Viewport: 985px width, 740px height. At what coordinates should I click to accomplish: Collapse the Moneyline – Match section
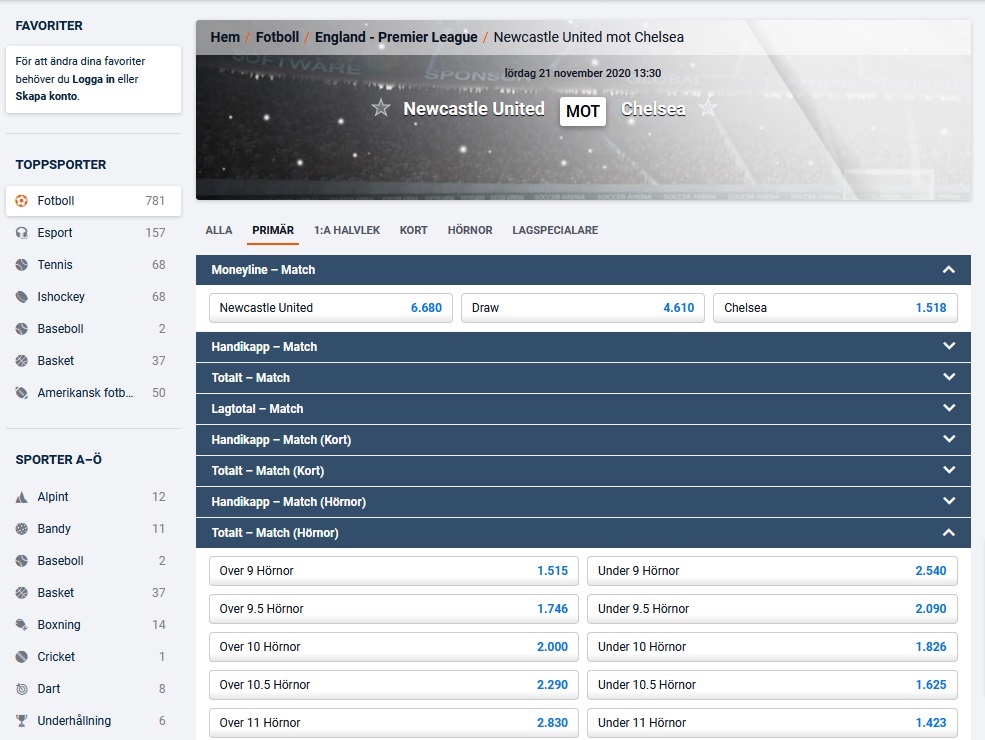point(949,270)
